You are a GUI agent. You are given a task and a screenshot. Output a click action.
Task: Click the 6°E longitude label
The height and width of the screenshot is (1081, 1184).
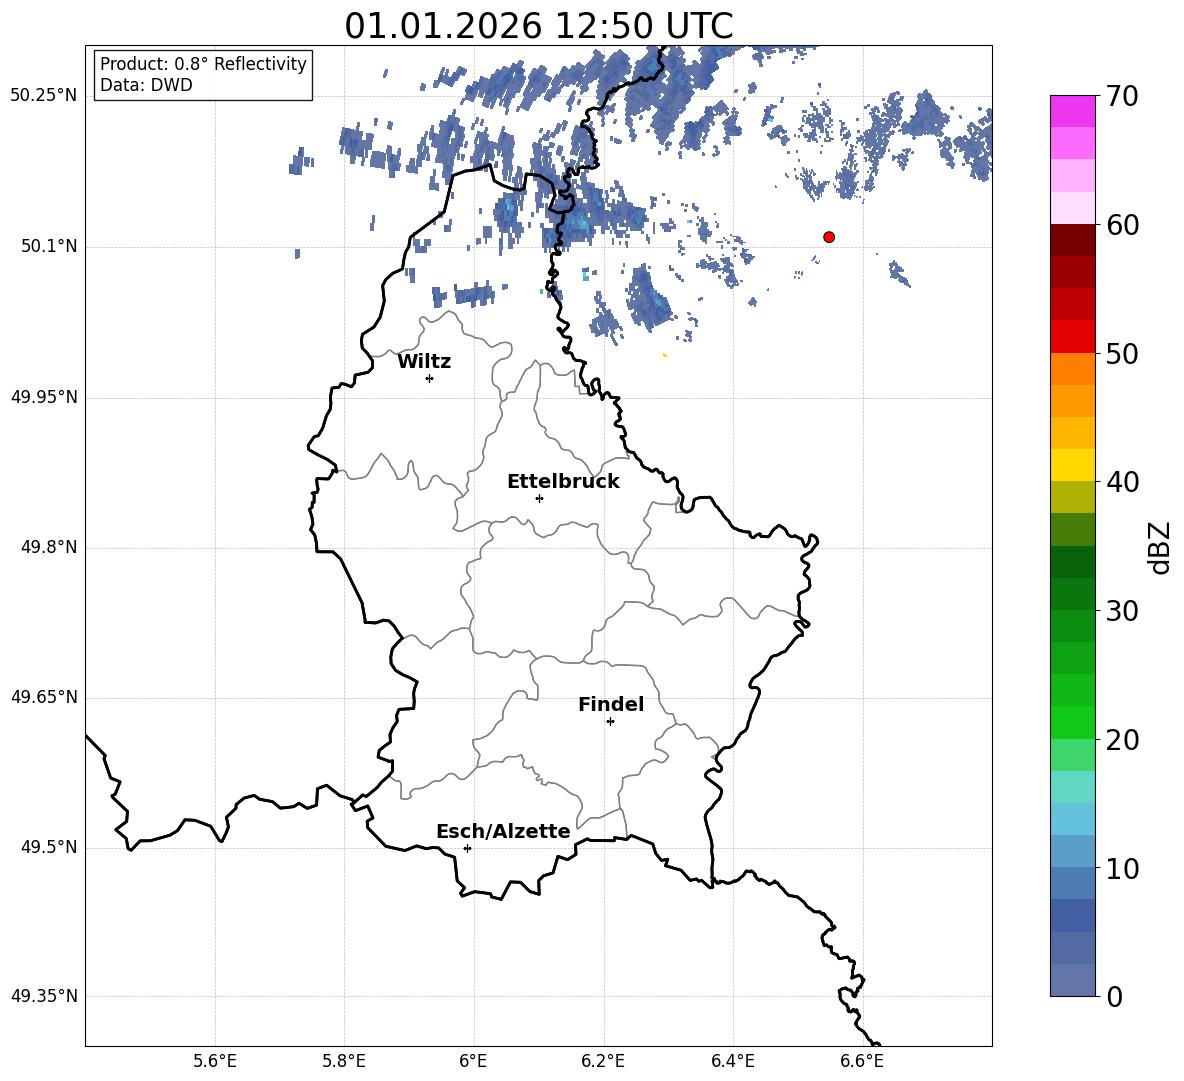pos(473,1061)
